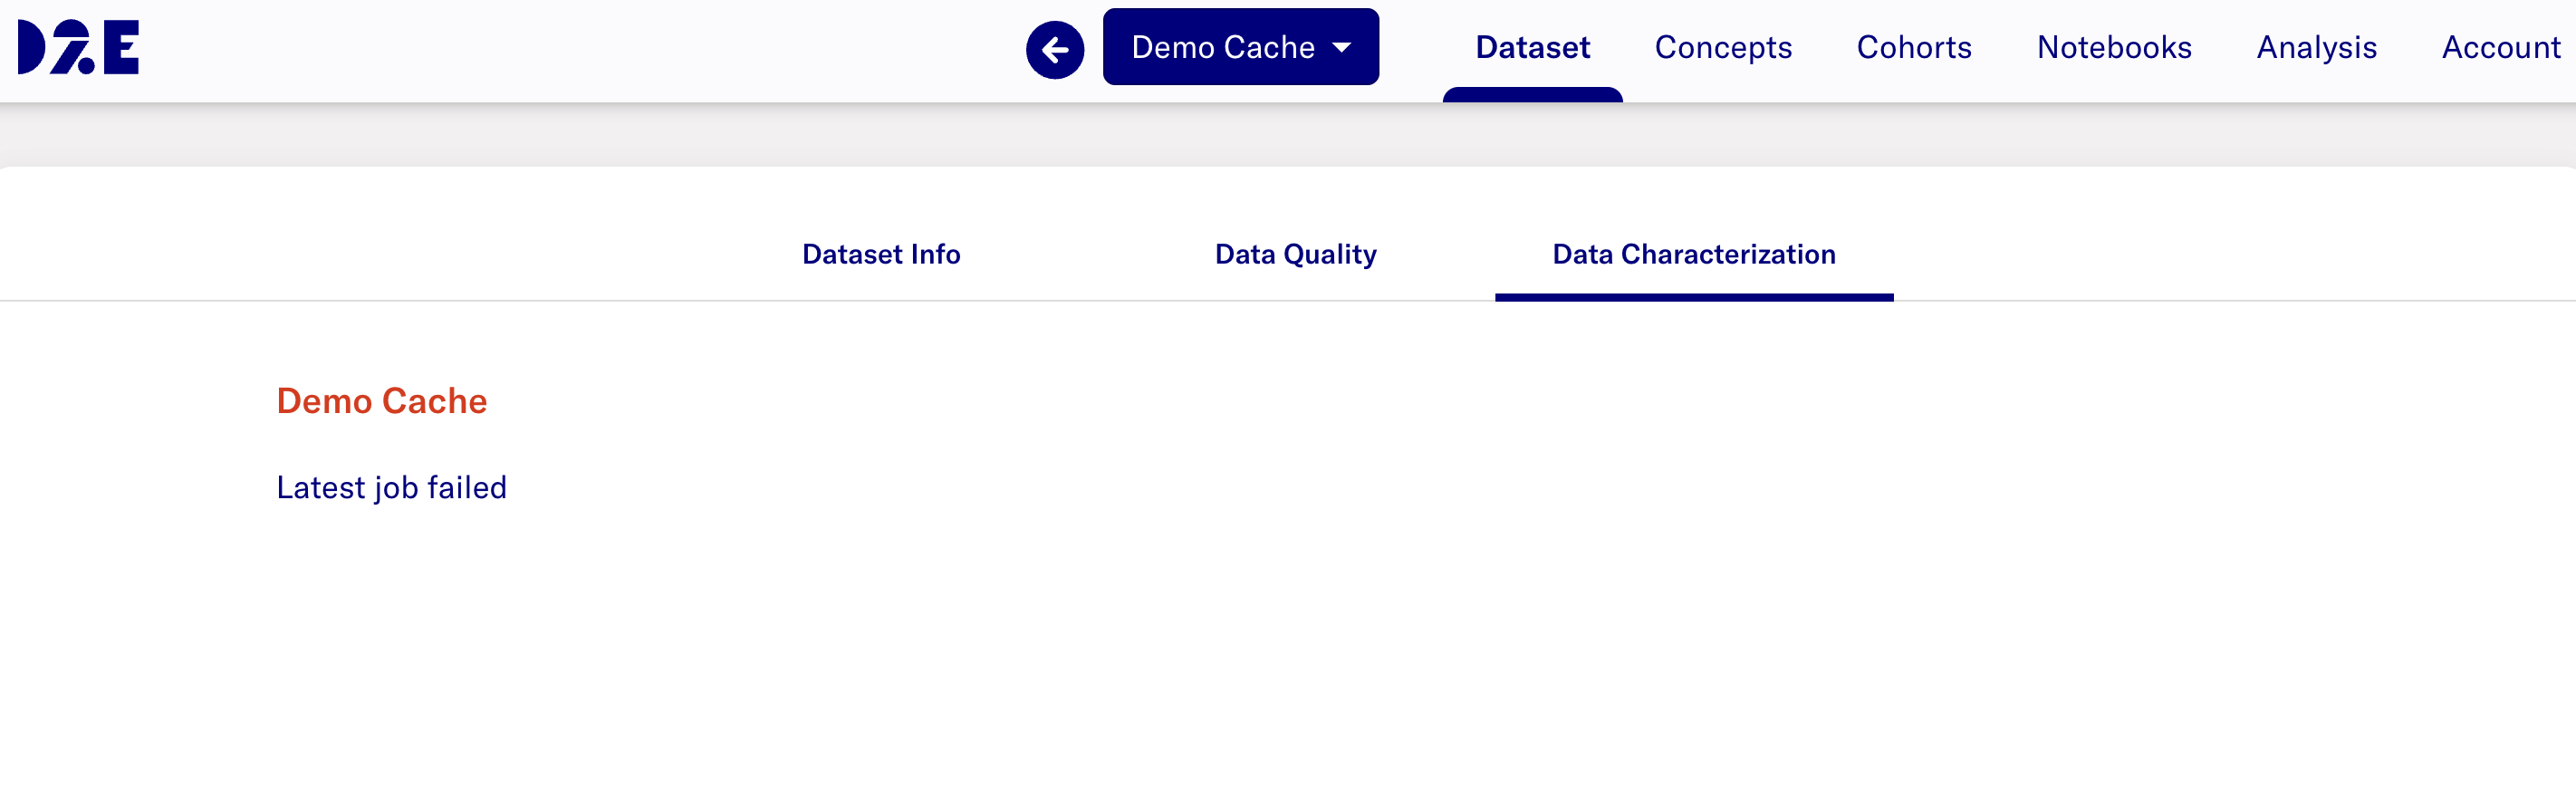Open the Concepts page

(1722, 47)
